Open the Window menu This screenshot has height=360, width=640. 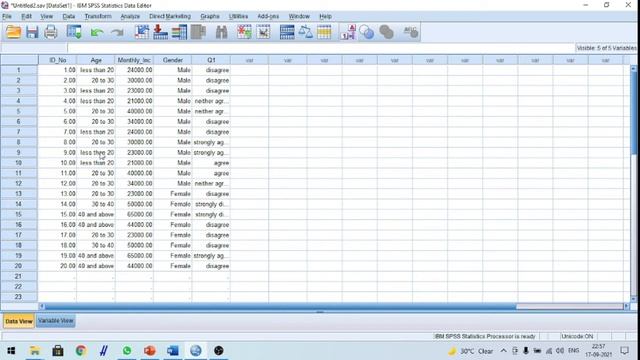click(299, 16)
